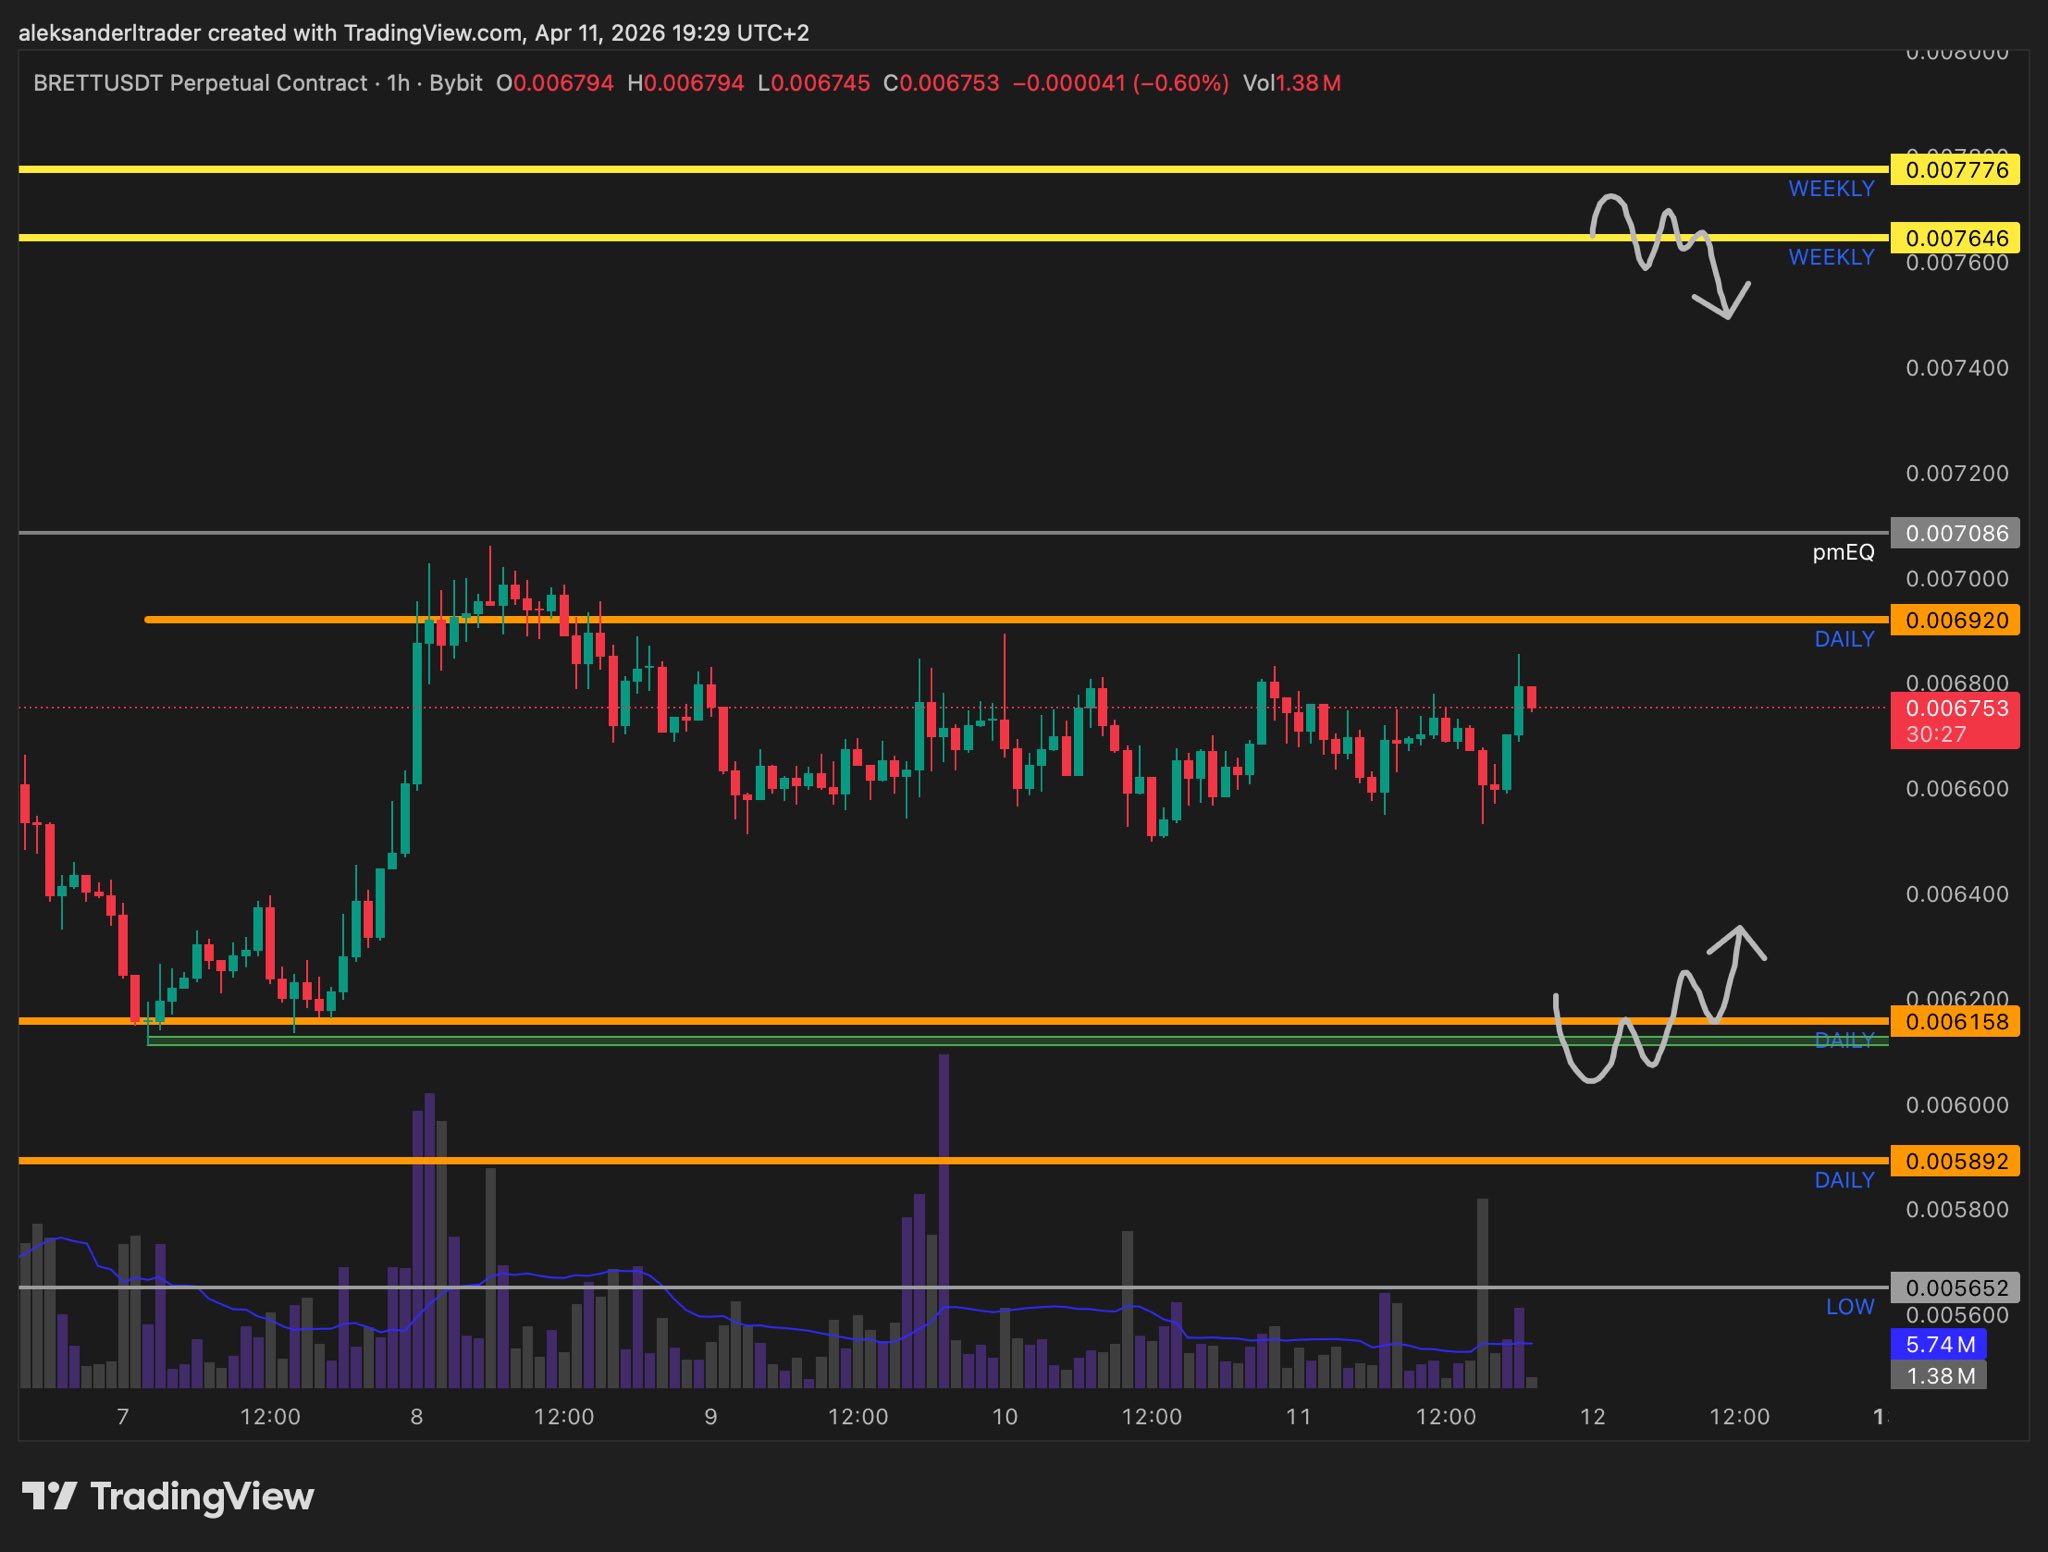Screen dimensions: 2048x1552
Task: Click the orange 0.005892 price label
Action: click(x=1955, y=1161)
